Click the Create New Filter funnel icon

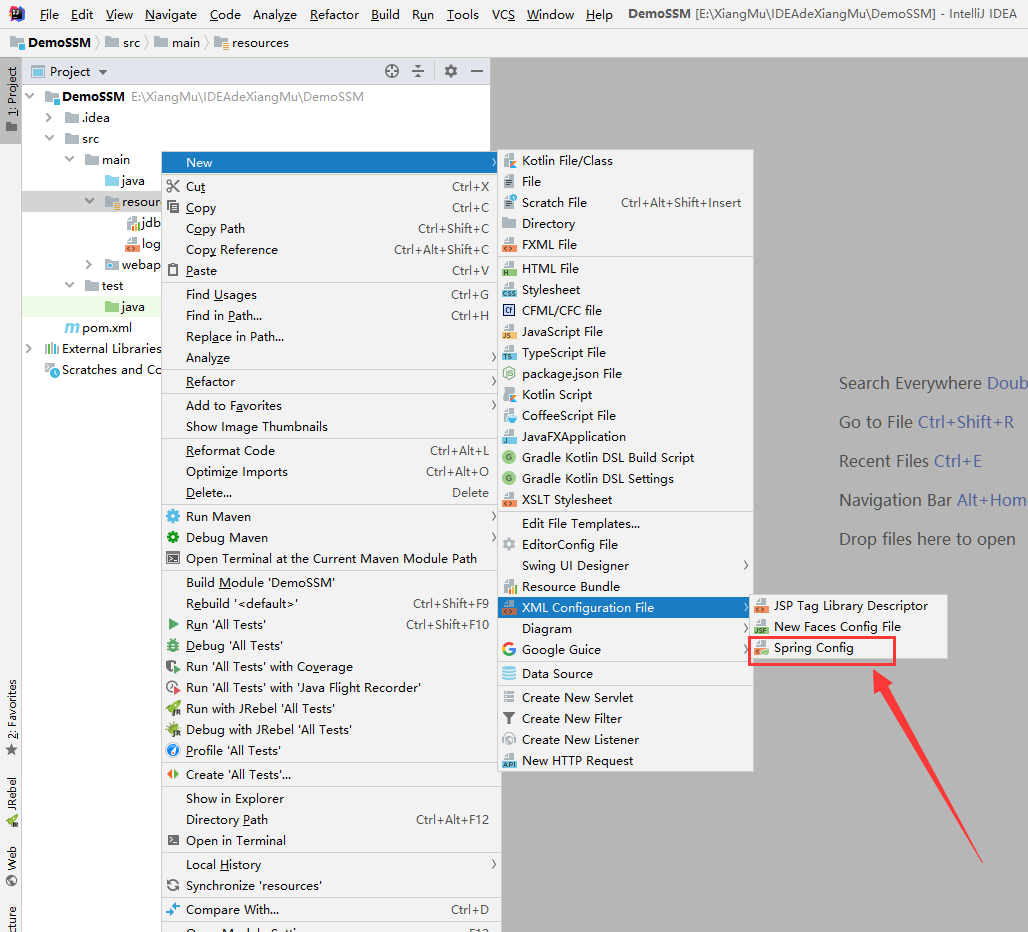tap(509, 718)
